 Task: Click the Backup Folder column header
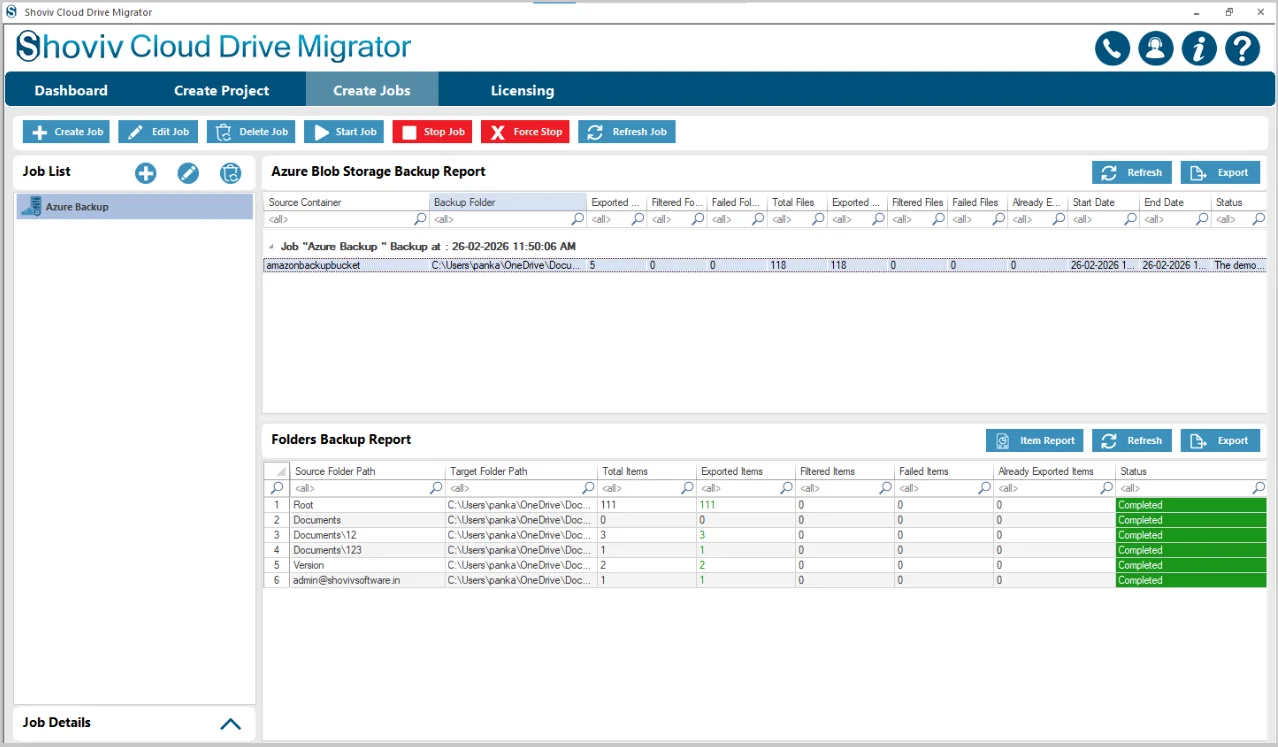(x=508, y=202)
